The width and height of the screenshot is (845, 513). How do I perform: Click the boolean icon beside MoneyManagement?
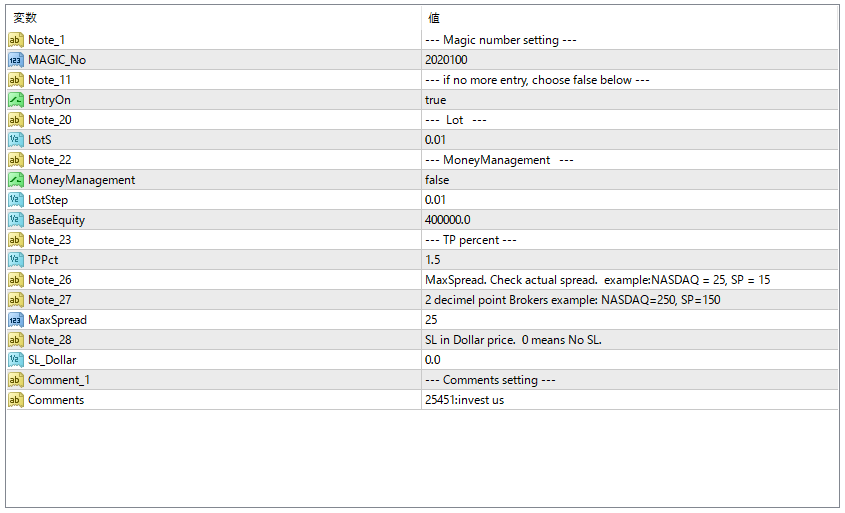click(x=16, y=180)
